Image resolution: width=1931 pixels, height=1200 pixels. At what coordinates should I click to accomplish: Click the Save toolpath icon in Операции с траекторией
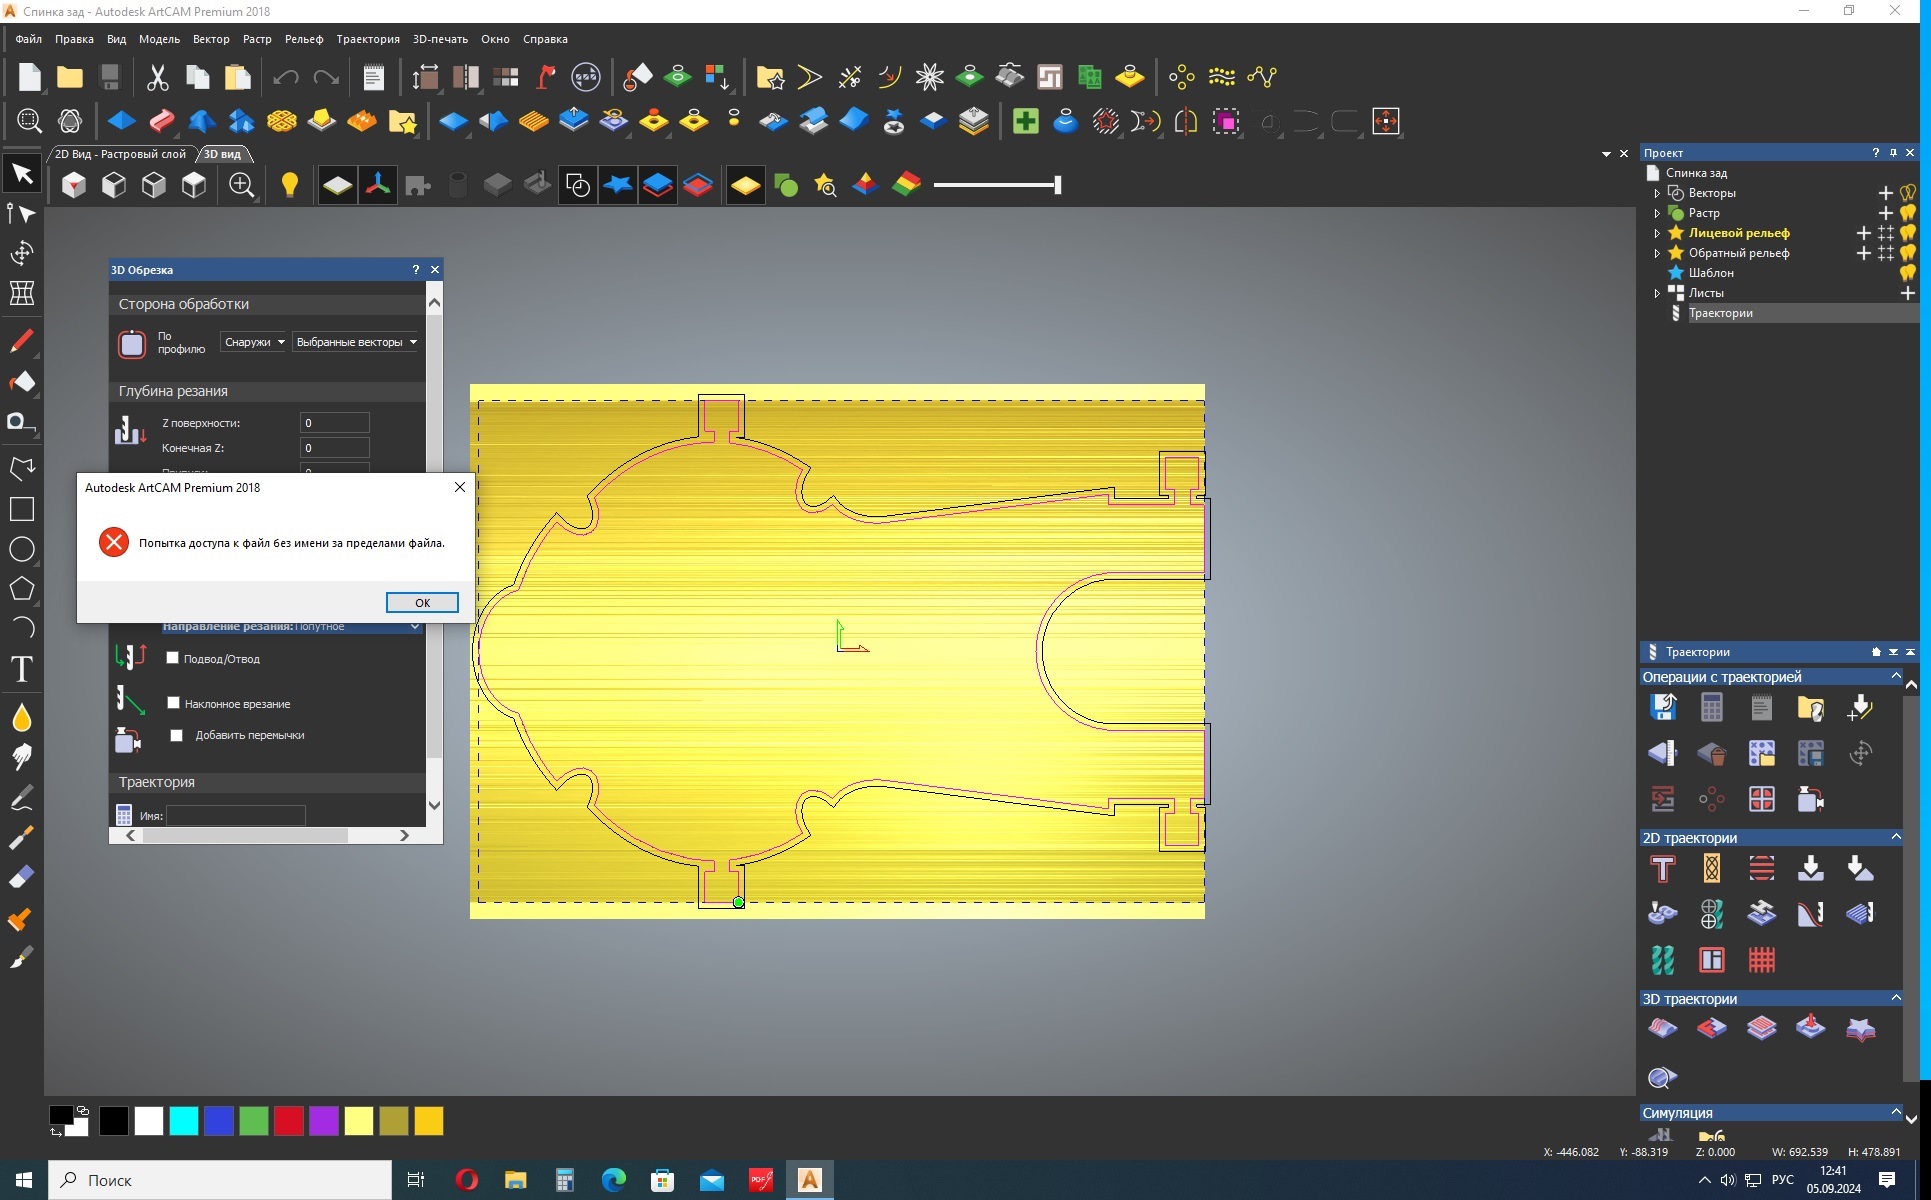pos(1663,707)
